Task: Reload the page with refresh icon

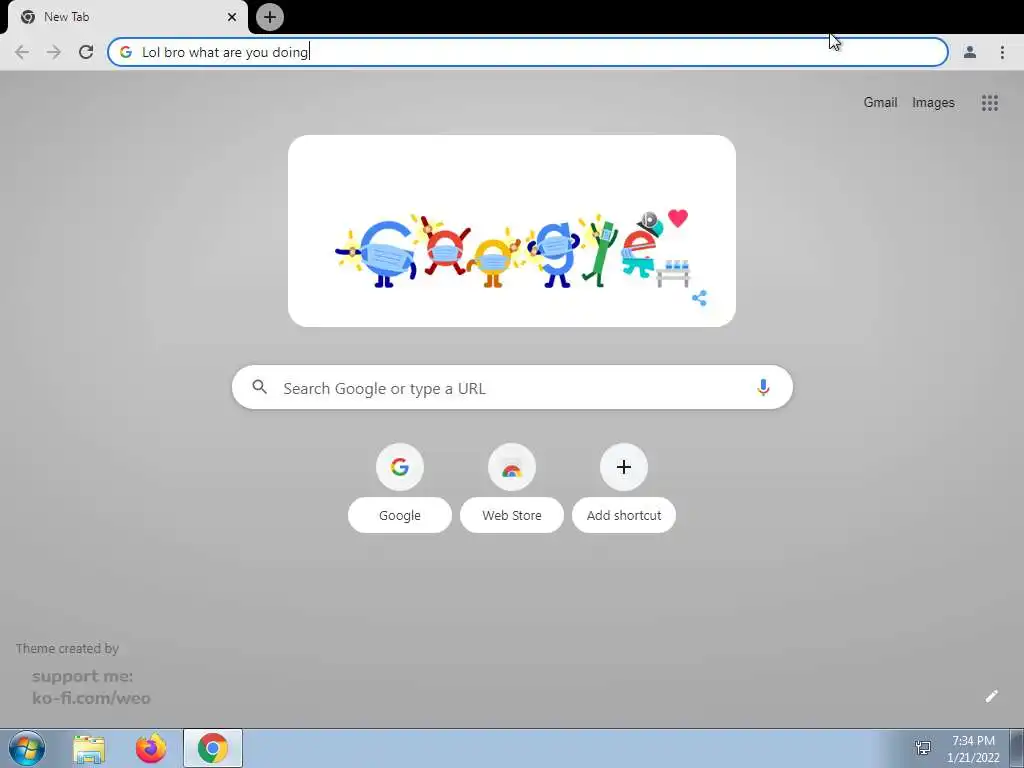Action: coord(86,52)
